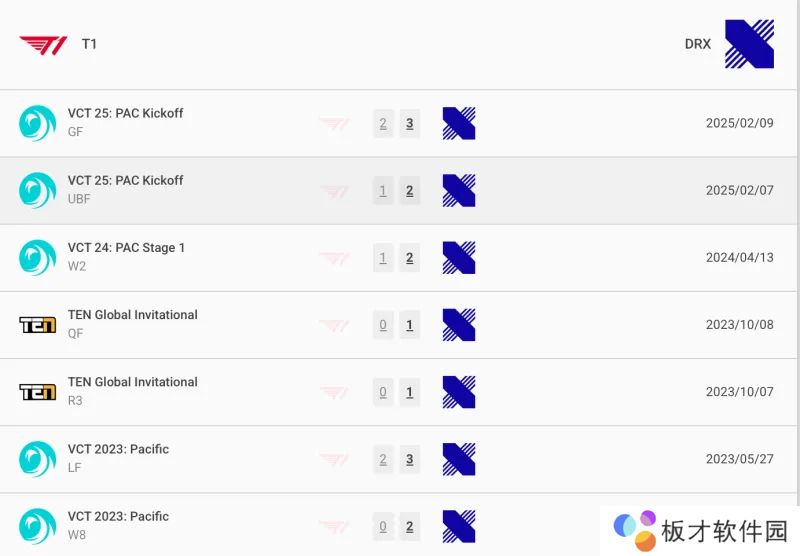Image resolution: width=800 pixels, height=556 pixels.
Task: Open VCT 2023: Pacific W8 match title
Action: tap(118, 516)
